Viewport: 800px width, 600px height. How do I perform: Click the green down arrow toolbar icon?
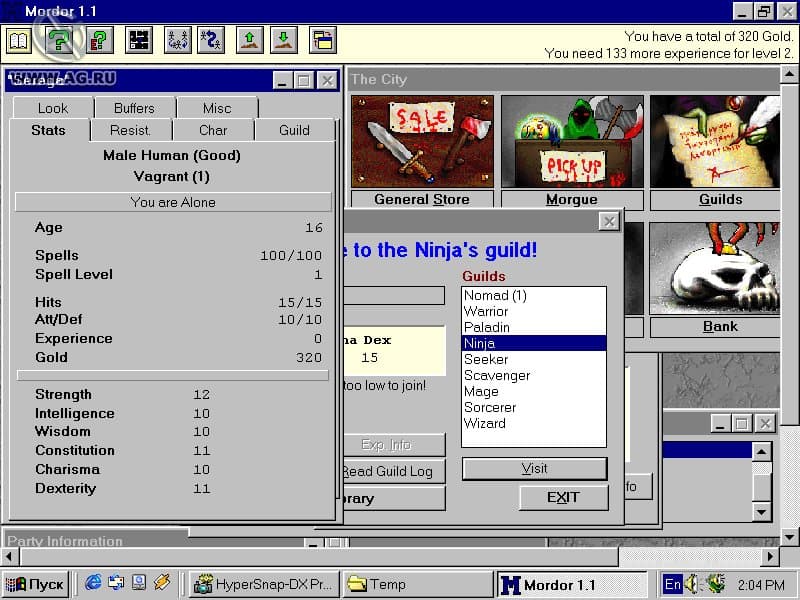[284, 40]
